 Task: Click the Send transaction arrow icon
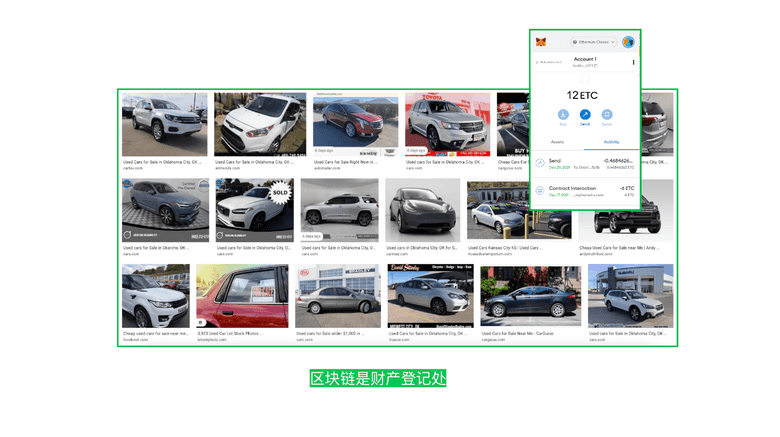coord(540,163)
